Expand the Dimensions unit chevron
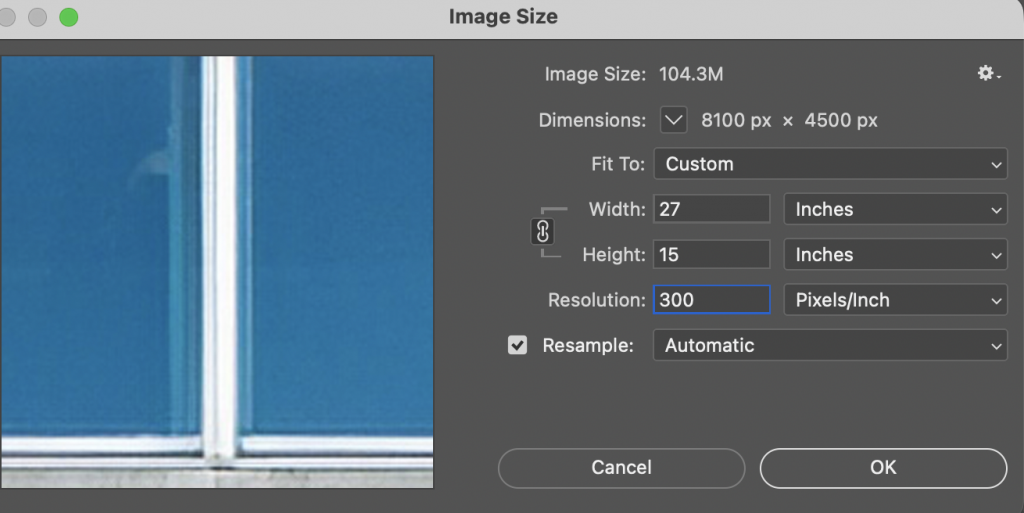1024x513 pixels. (x=674, y=121)
